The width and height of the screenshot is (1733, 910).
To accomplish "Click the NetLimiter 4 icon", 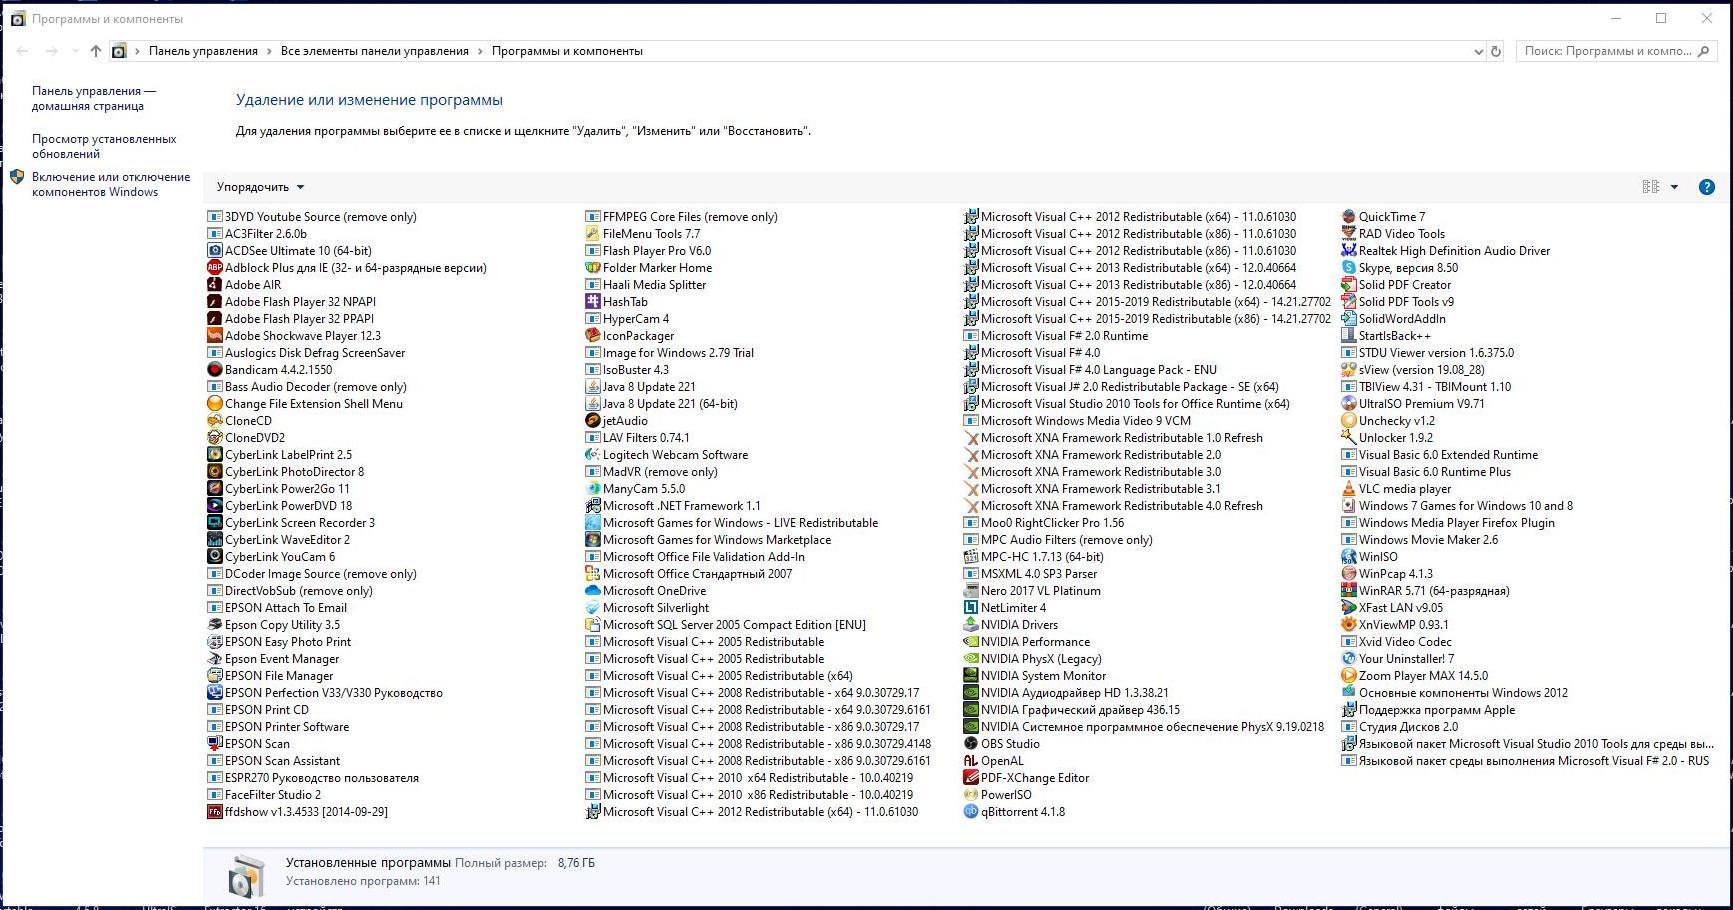I will coord(970,608).
